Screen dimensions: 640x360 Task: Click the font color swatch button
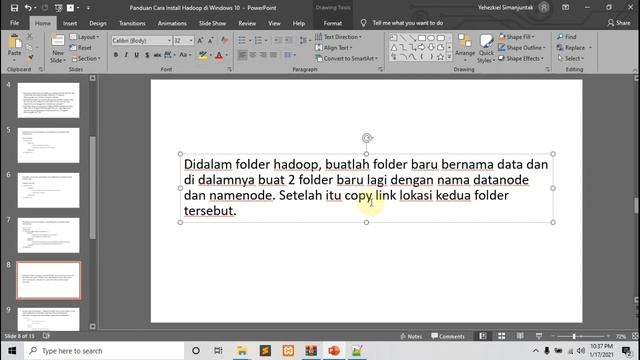tap(219, 55)
